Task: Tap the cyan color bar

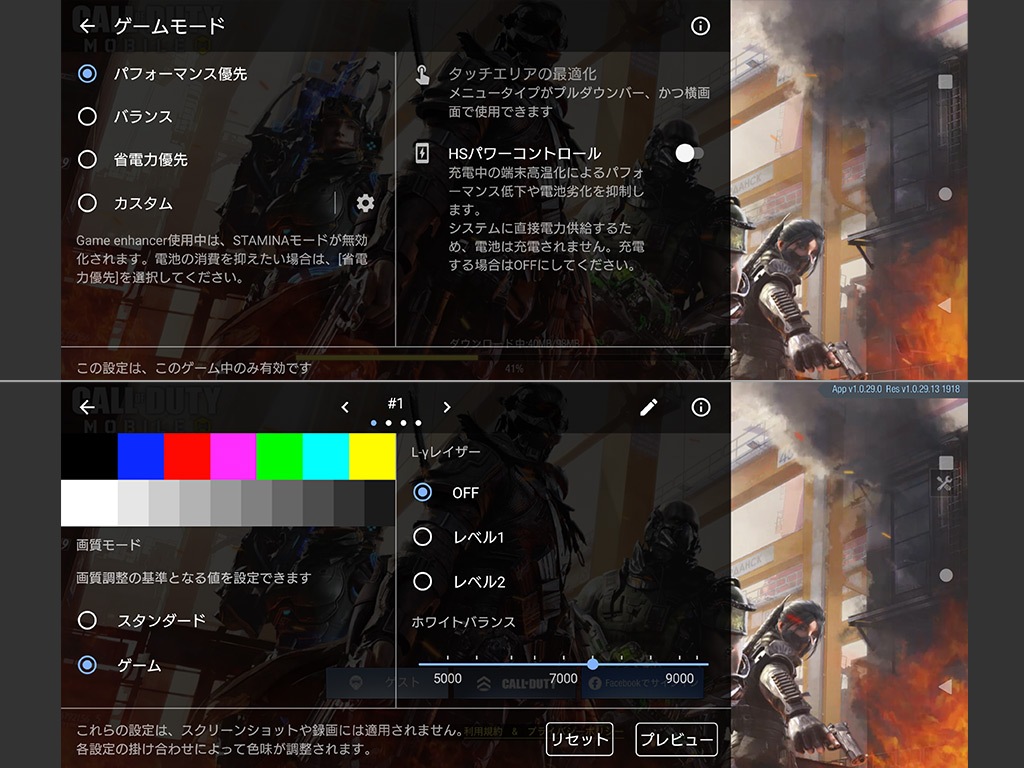Action: (326, 456)
